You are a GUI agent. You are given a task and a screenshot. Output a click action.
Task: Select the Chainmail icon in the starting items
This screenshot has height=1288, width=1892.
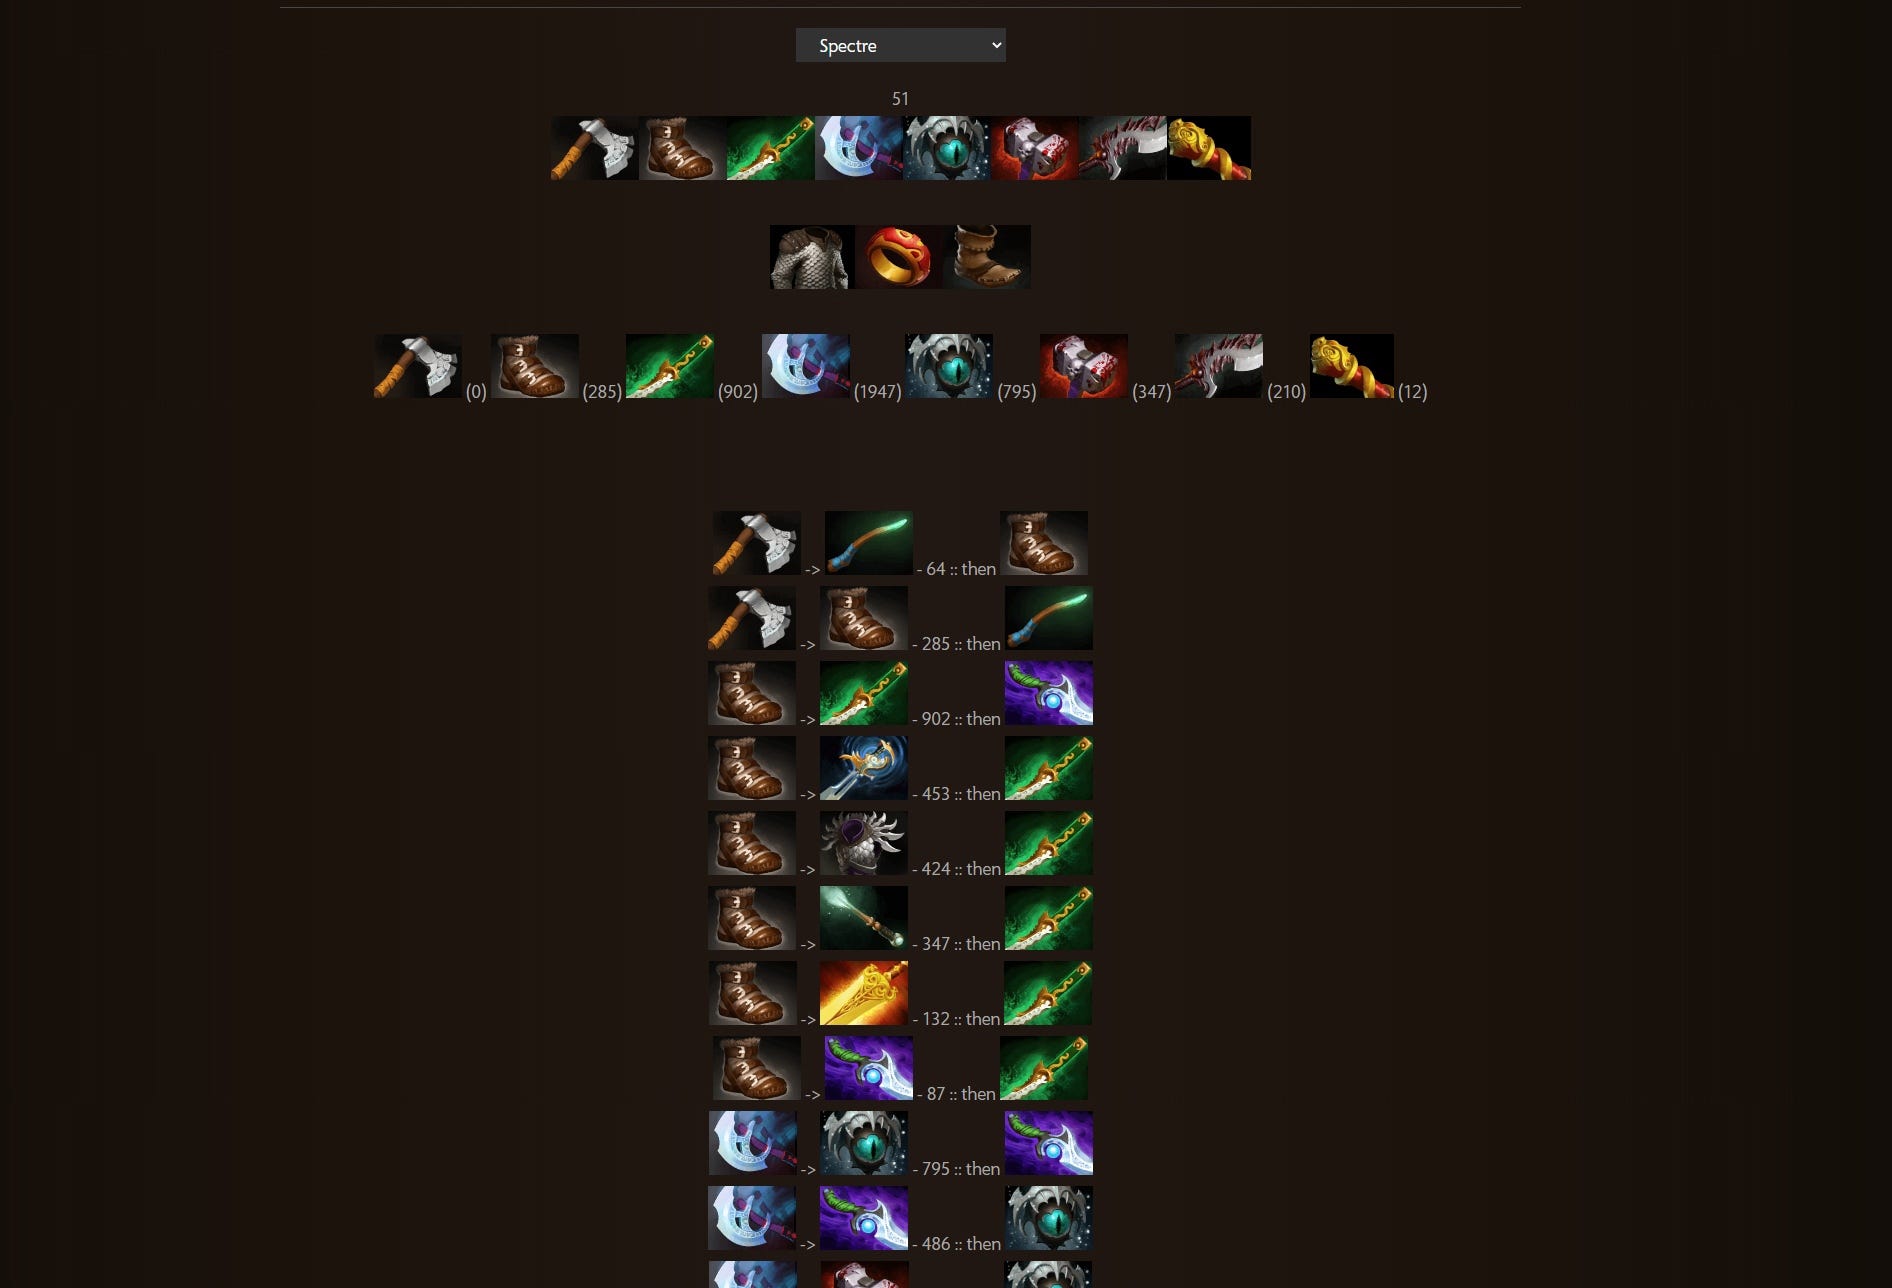[812, 257]
